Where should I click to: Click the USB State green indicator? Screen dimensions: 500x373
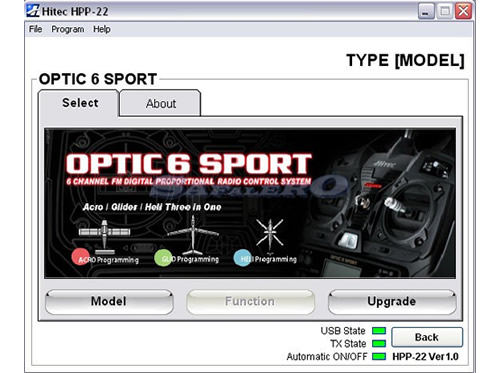coord(379,331)
